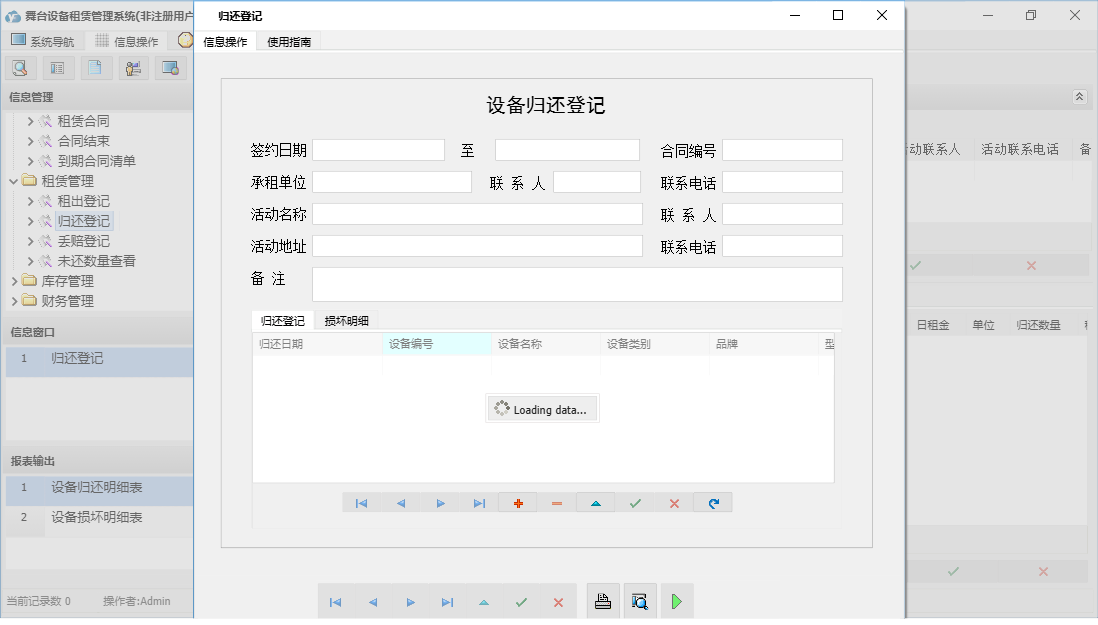Select the magnifier query icon in main toolbar

(20, 67)
